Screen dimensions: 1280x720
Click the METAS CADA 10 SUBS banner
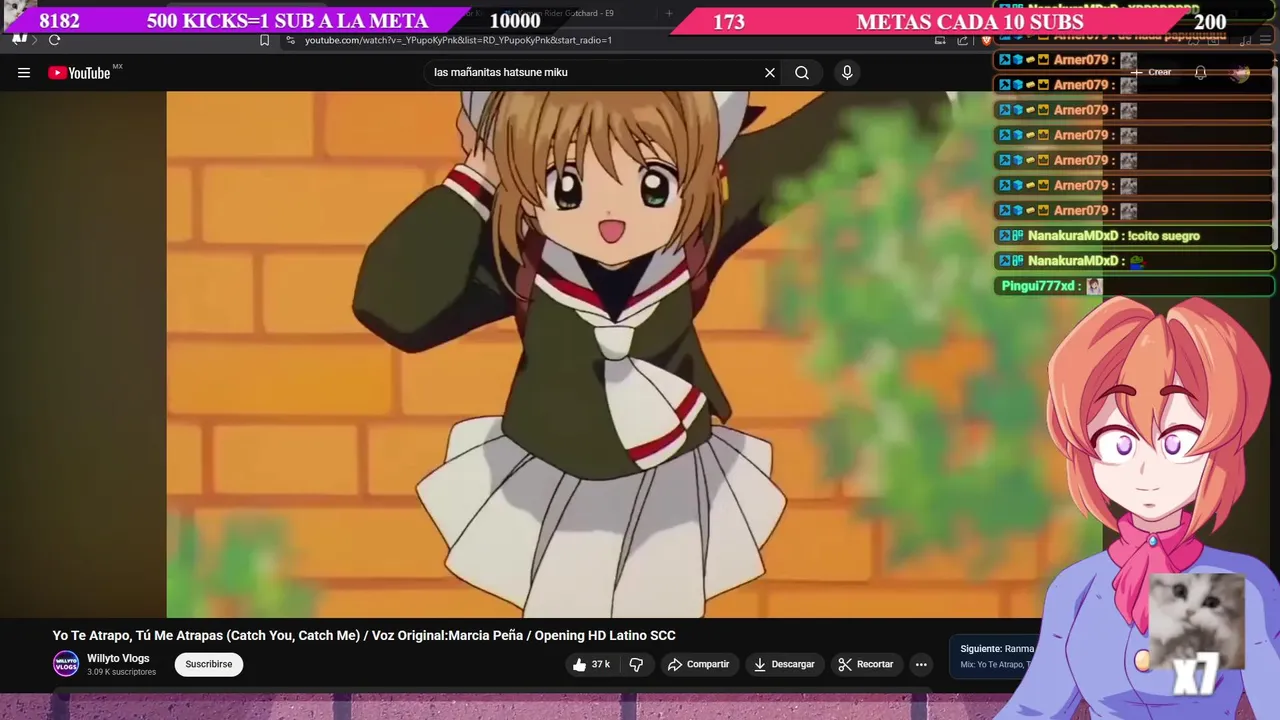click(969, 22)
